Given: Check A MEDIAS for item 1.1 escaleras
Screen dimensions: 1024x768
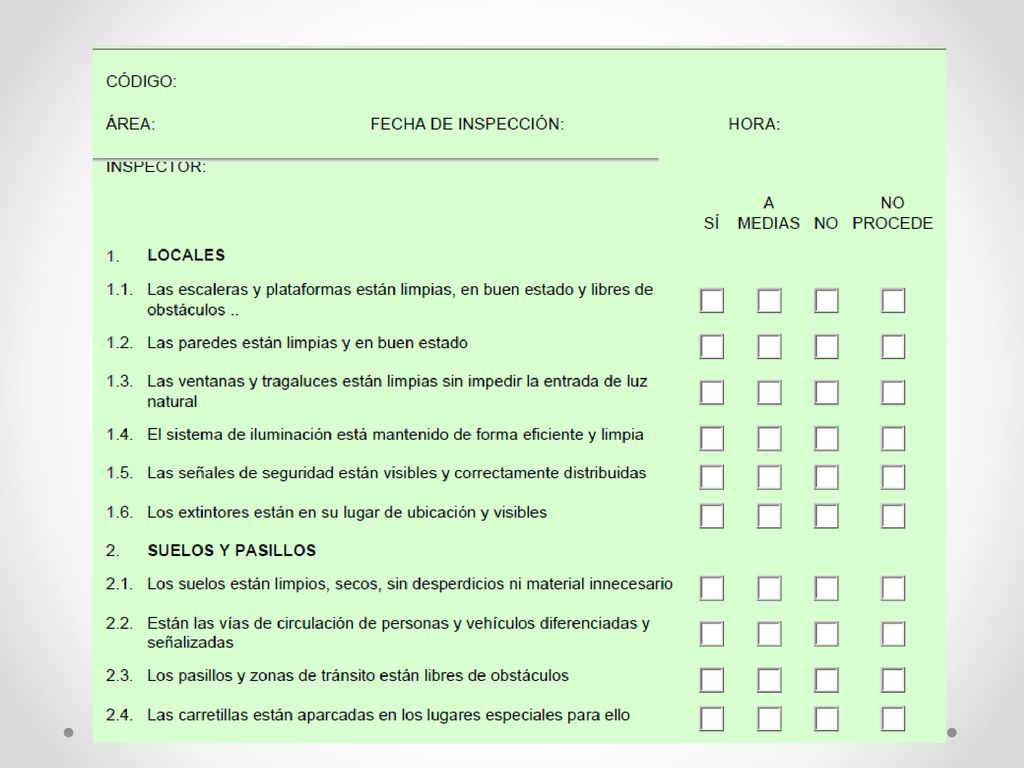Looking at the screenshot, I should coord(769,301).
